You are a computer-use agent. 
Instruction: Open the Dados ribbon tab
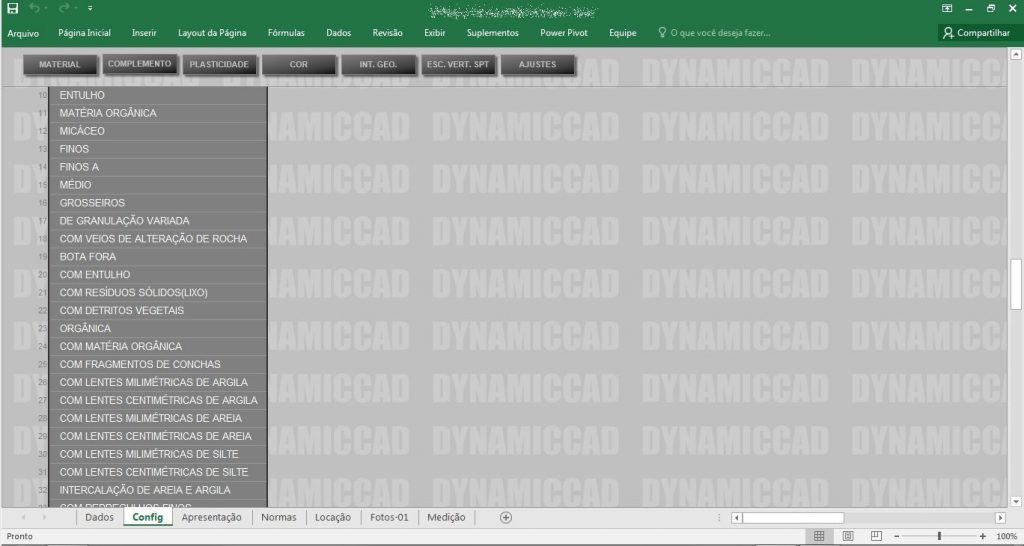coord(338,33)
